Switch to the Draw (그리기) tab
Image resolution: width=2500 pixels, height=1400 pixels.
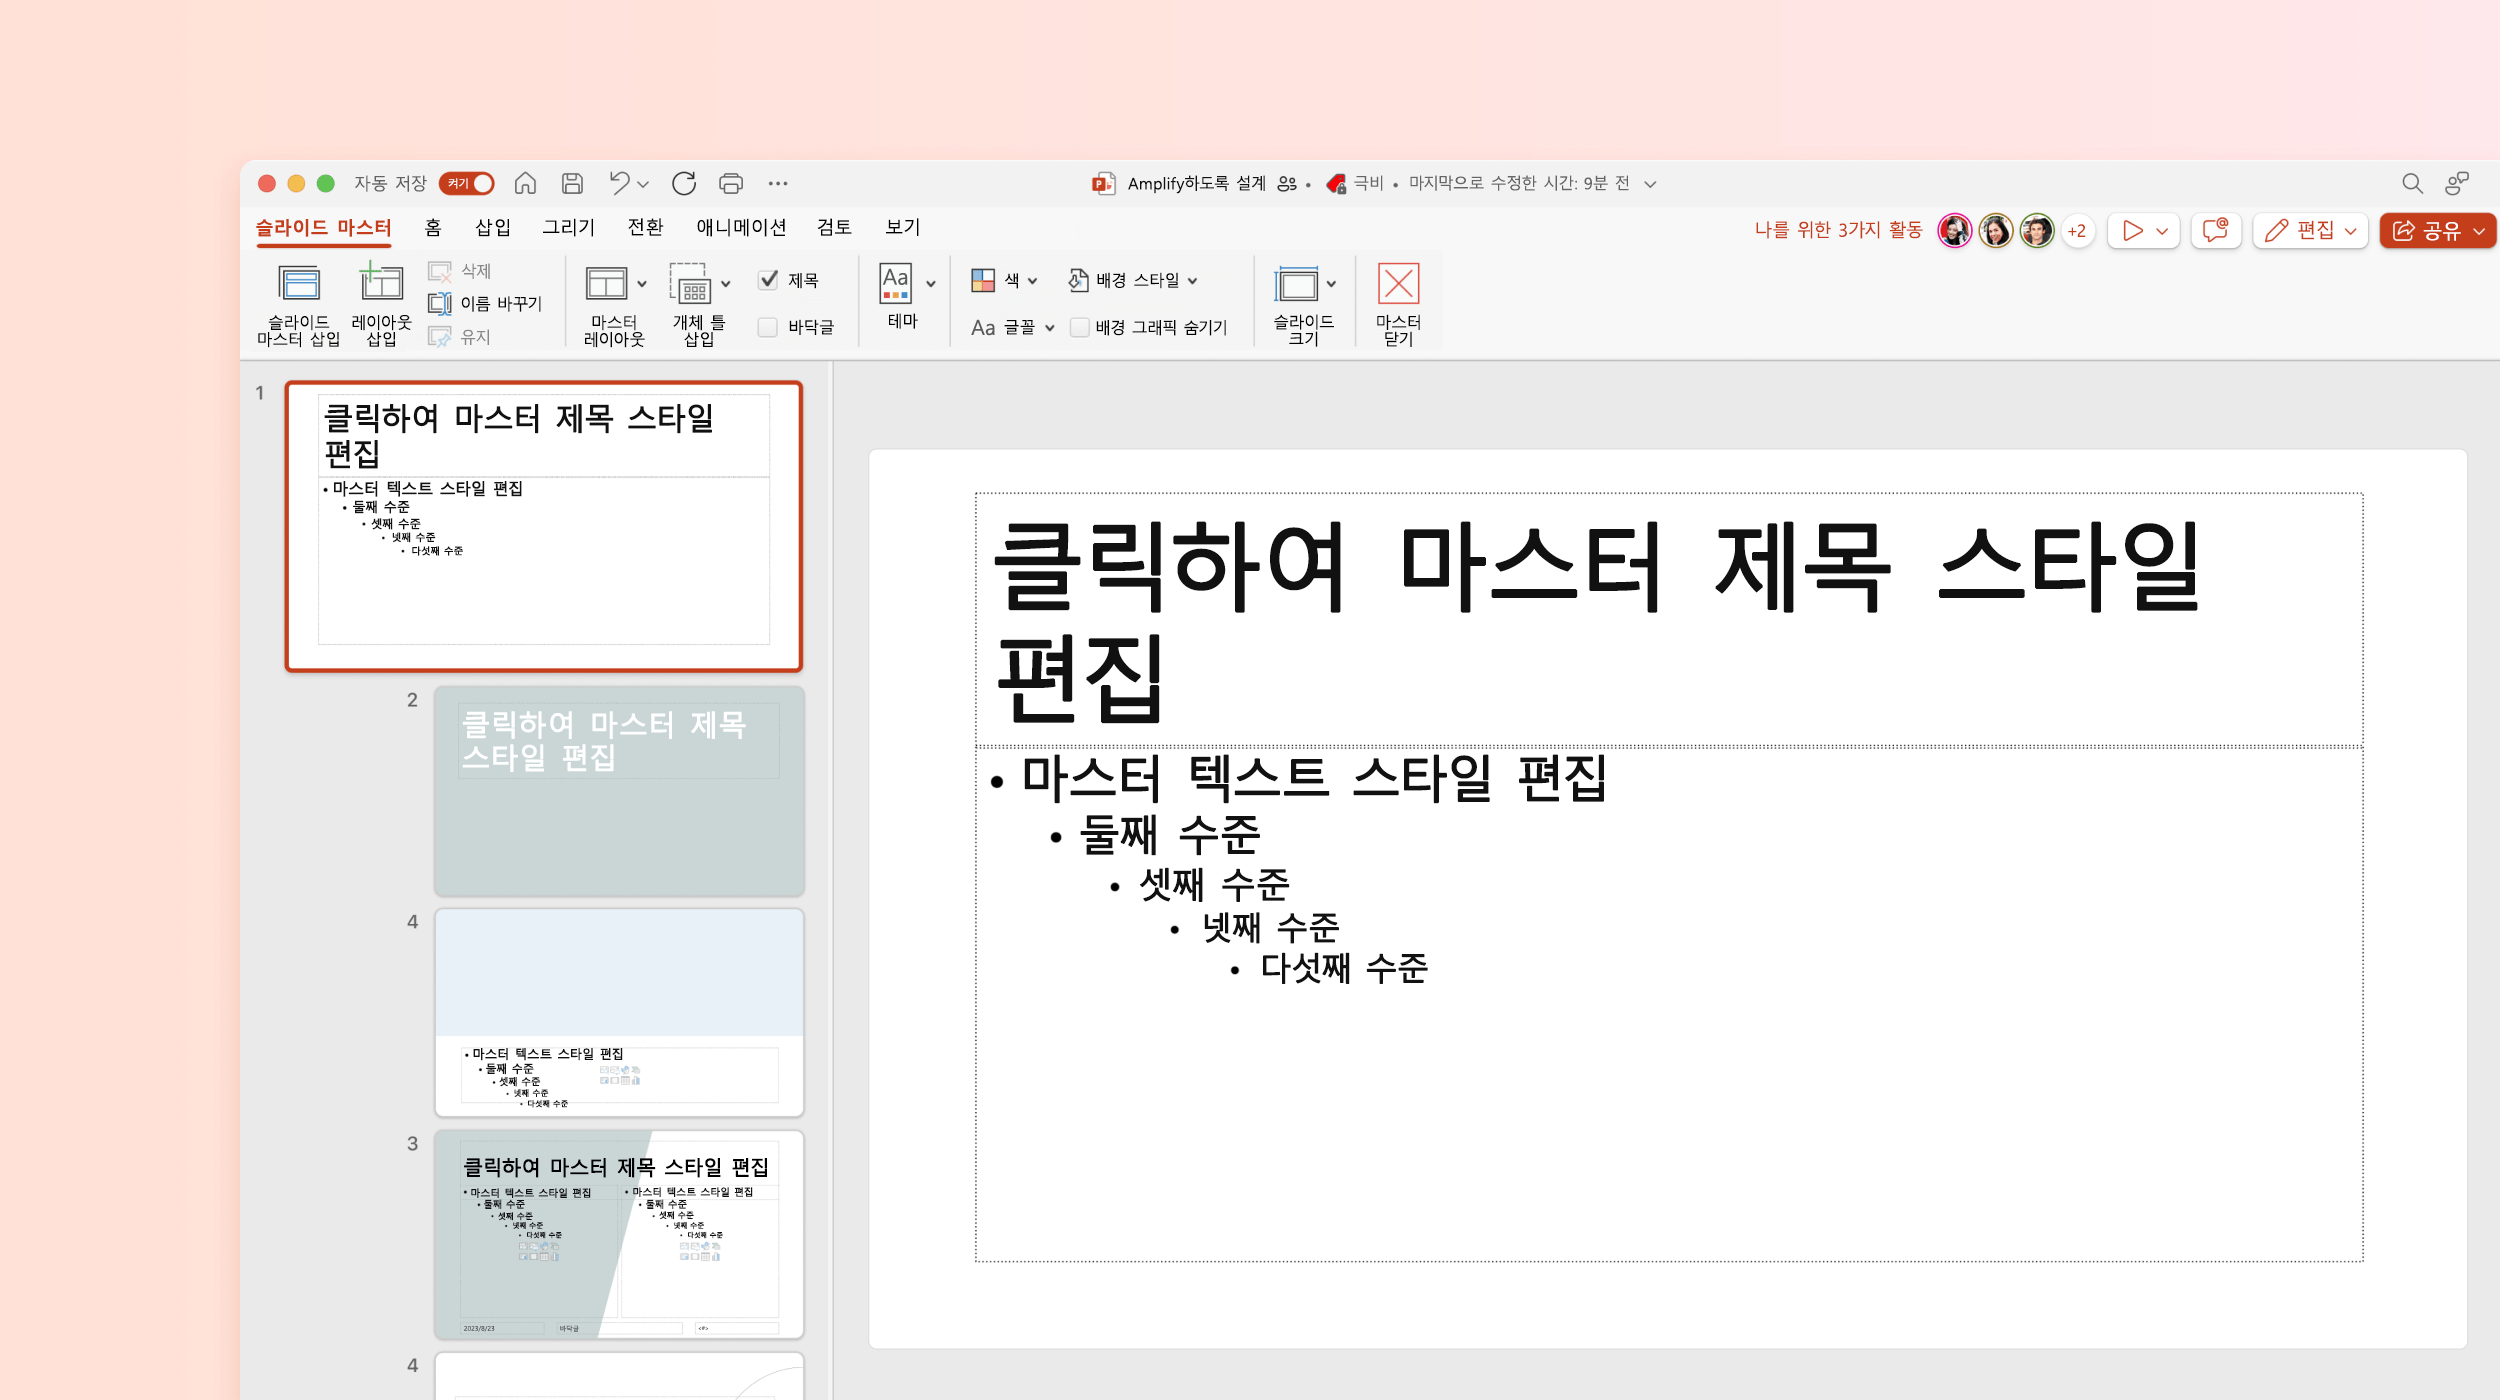pyautogui.click(x=568, y=228)
